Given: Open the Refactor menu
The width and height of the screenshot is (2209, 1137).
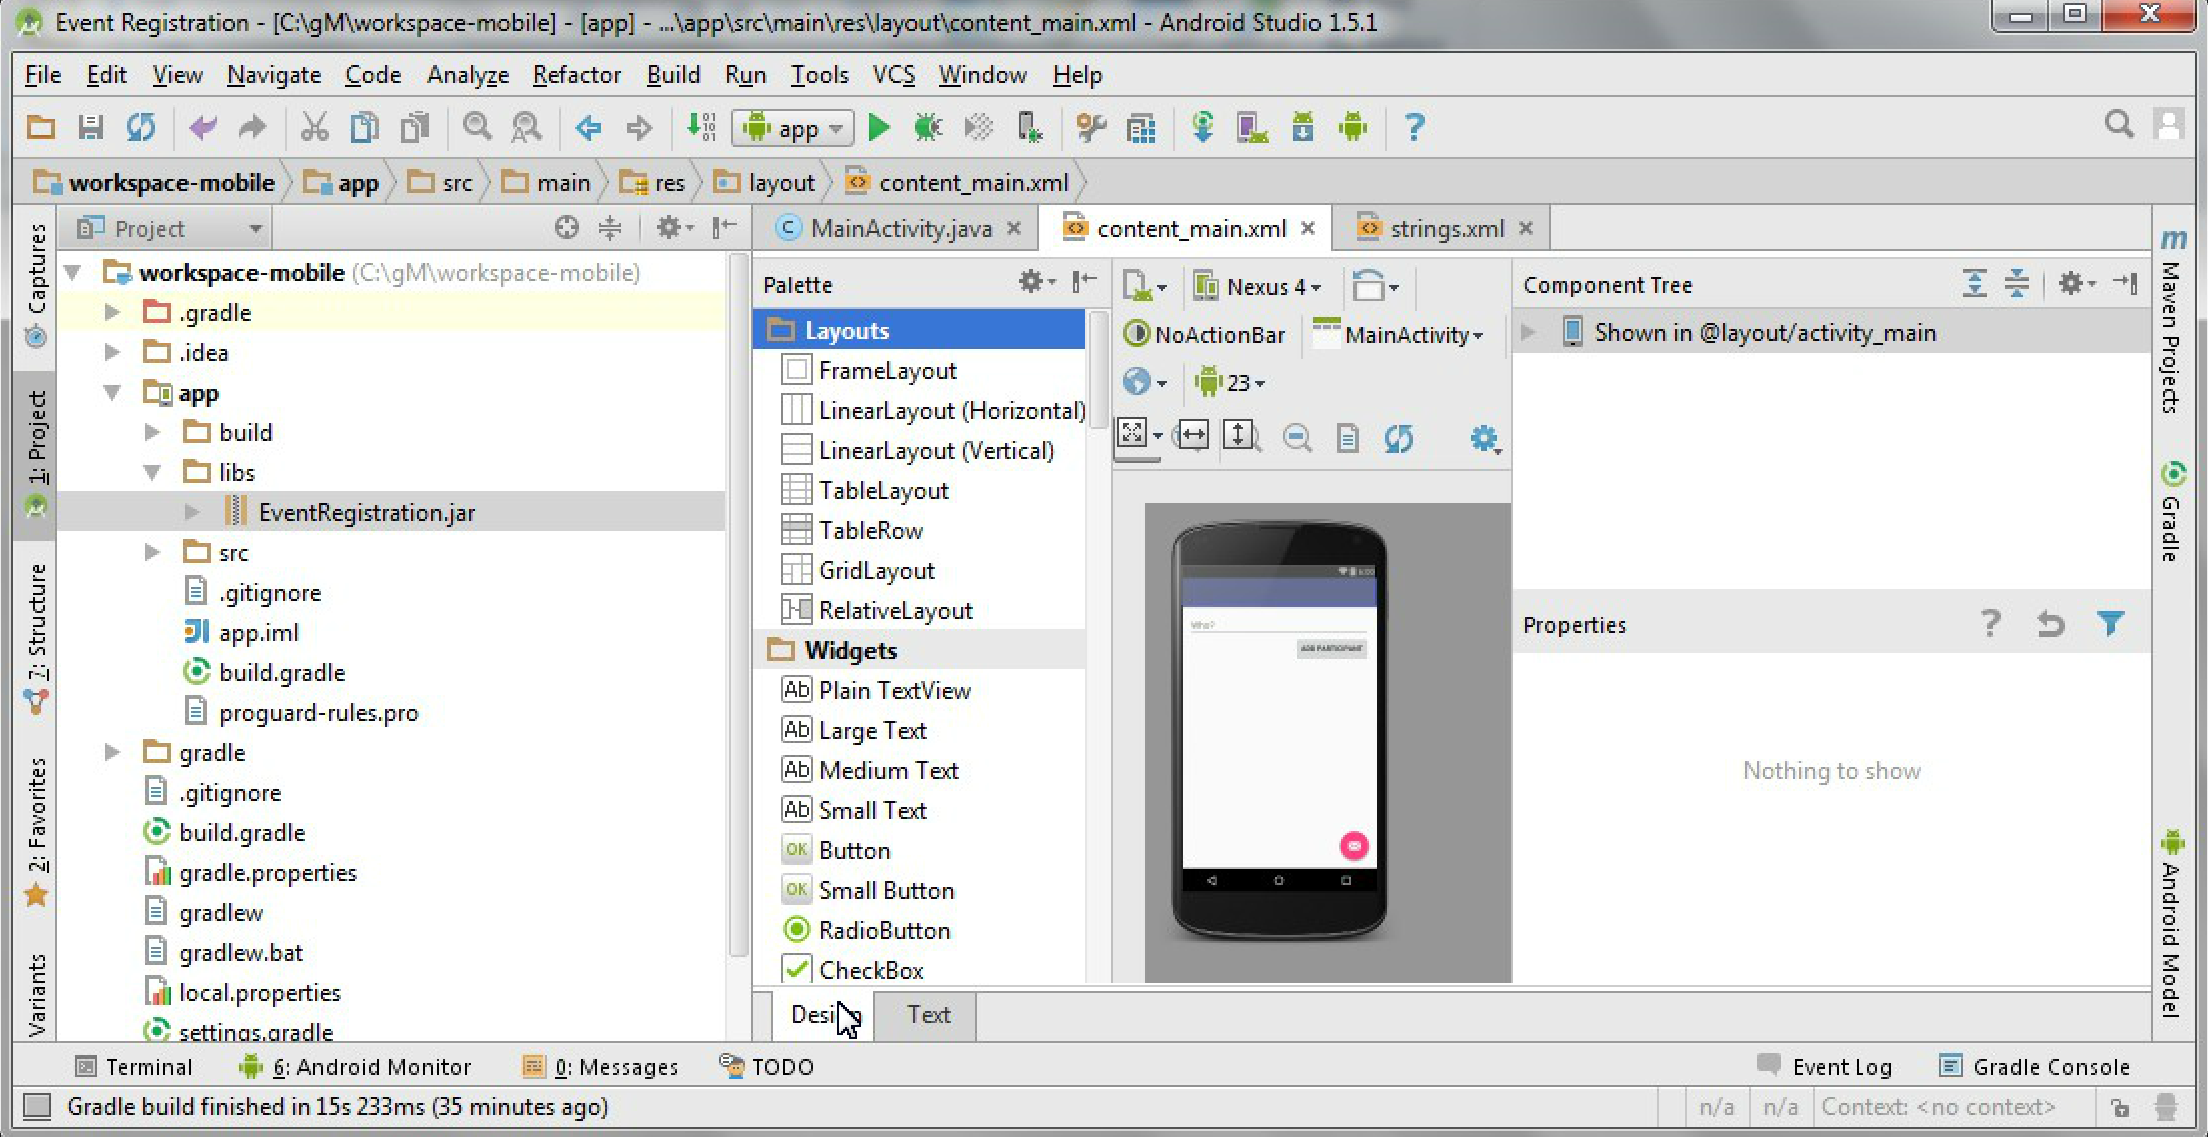Looking at the screenshot, I should point(576,75).
